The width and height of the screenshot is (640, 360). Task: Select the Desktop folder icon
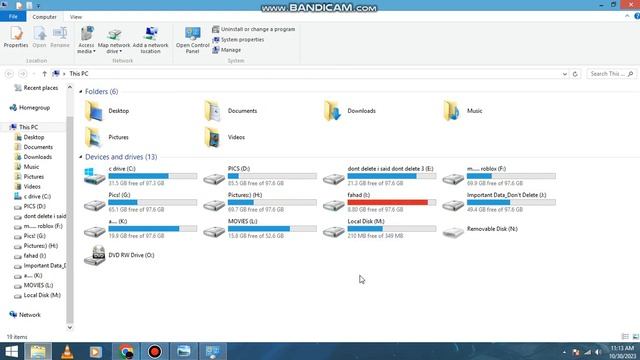click(x=94, y=111)
